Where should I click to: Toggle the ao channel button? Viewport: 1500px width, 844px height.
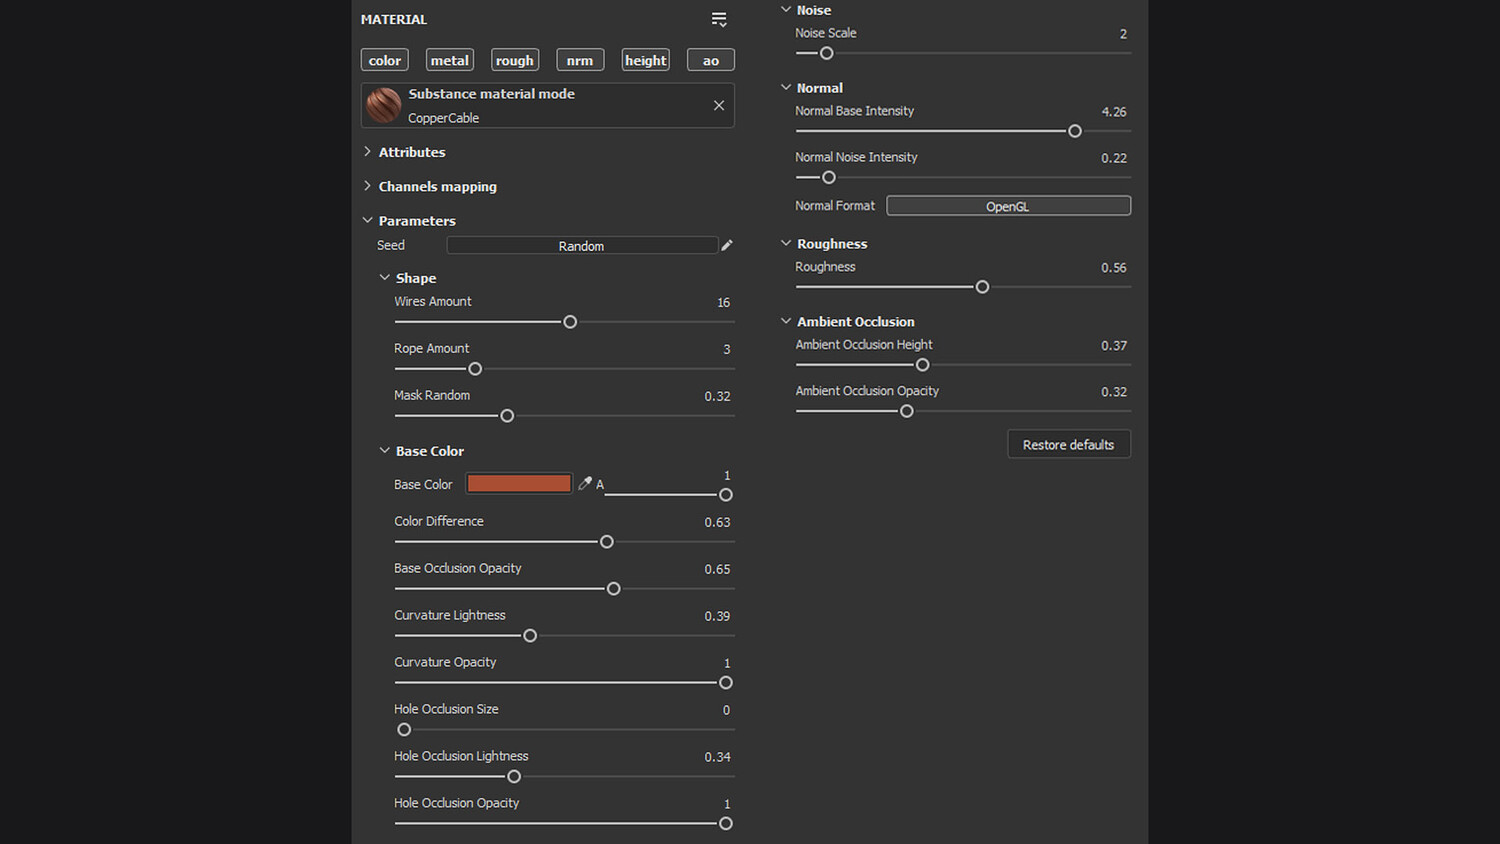click(711, 60)
